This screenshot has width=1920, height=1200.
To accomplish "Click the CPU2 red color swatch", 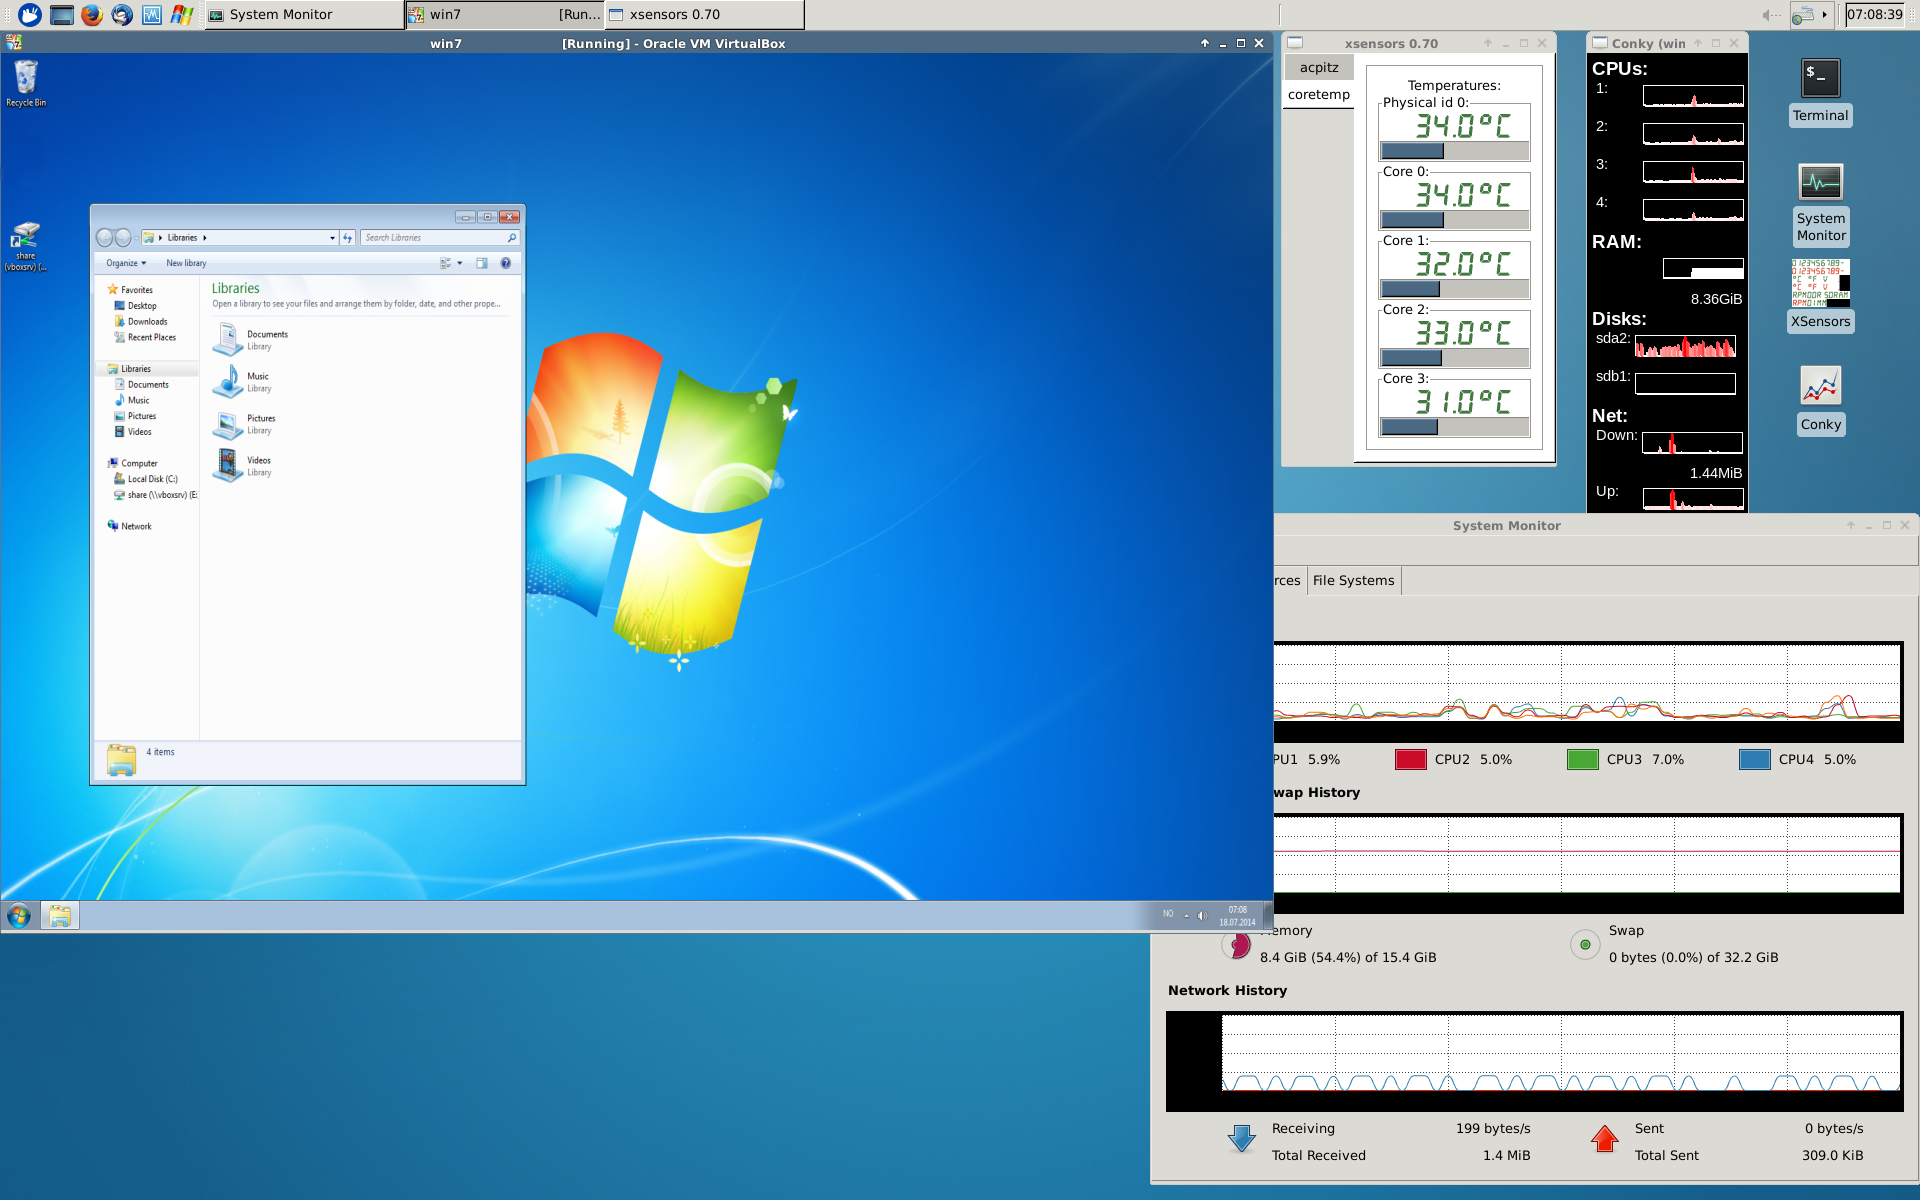I will 1410,759.
